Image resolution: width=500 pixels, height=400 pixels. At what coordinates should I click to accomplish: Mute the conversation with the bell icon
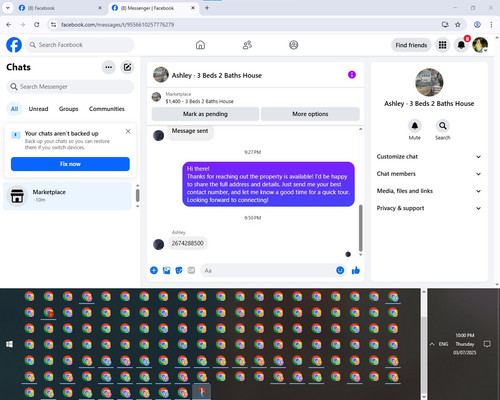pyautogui.click(x=415, y=126)
